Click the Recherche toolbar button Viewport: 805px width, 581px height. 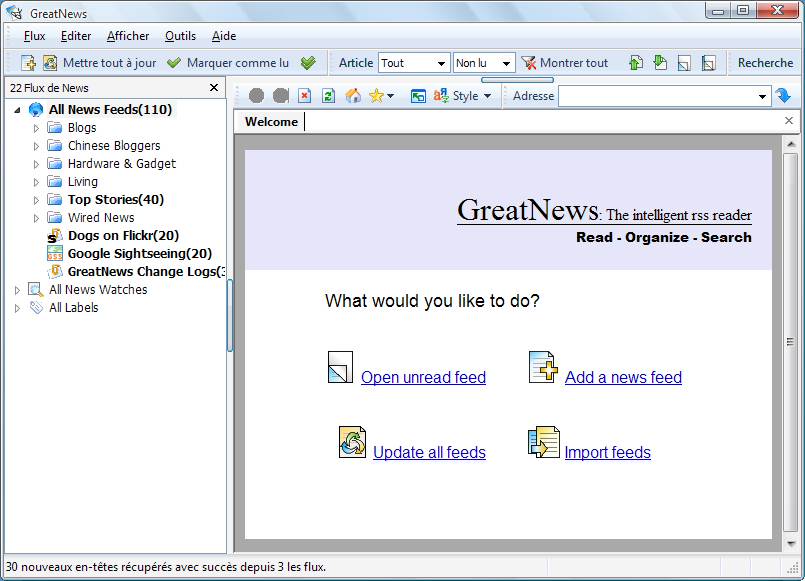[765, 63]
